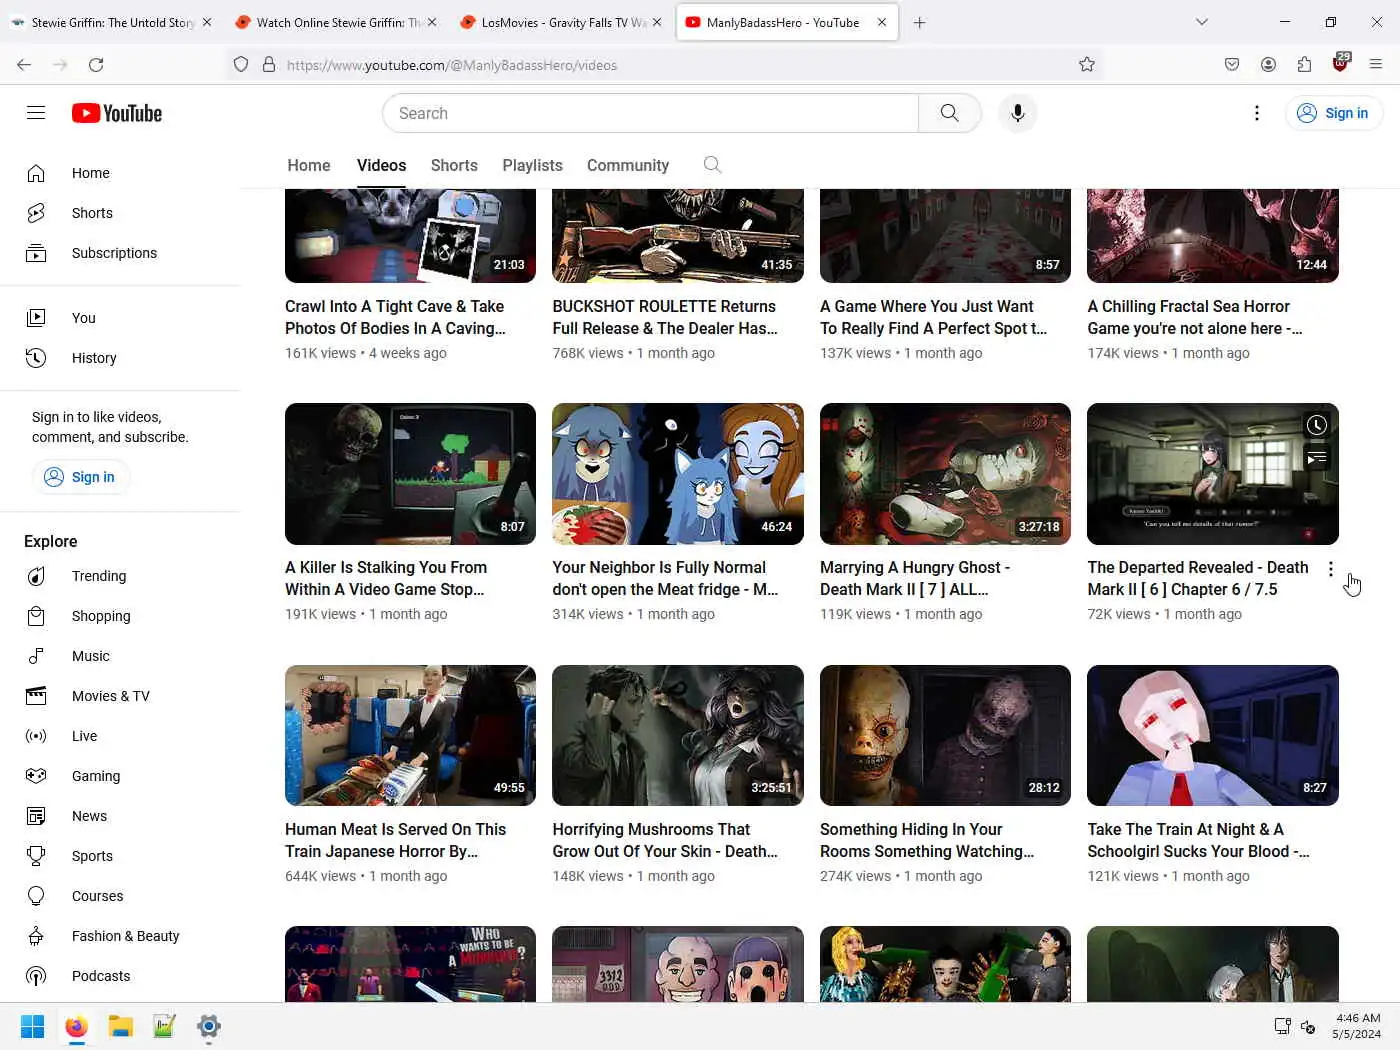Screen dimensions: 1400x1050
Task: Bookmark this page with star icon
Action: (x=1087, y=65)
